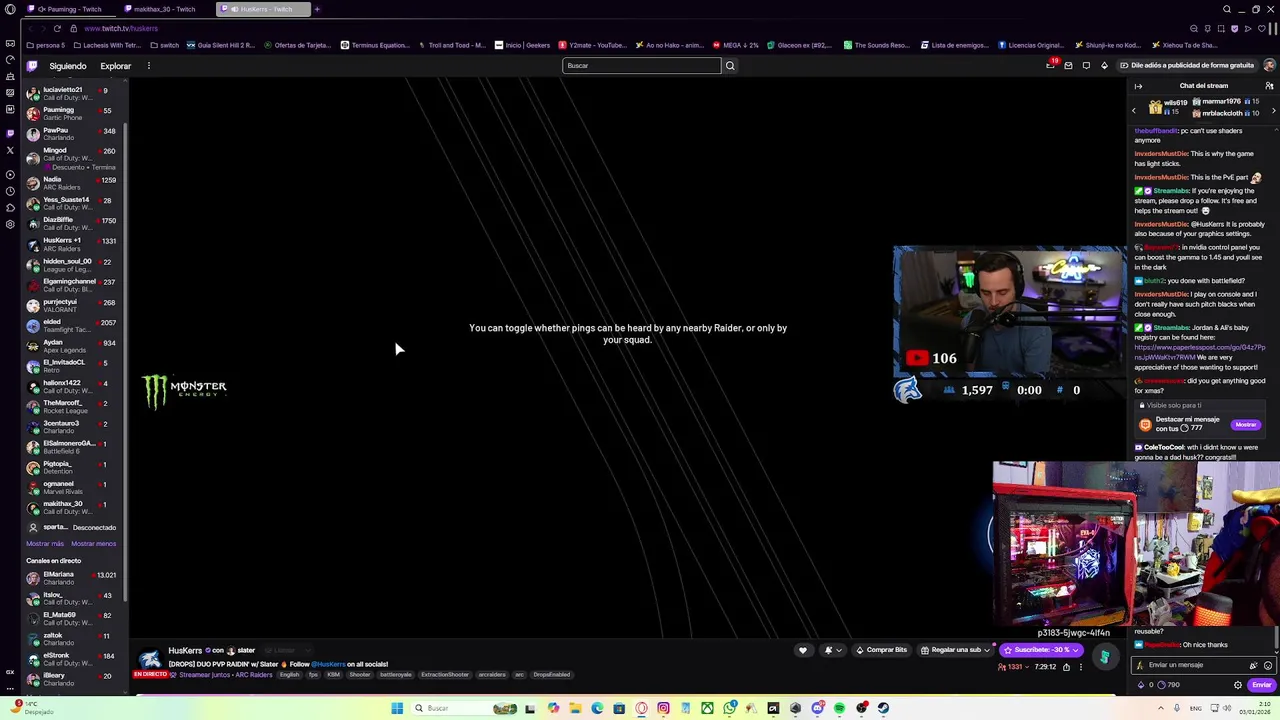Open chat settings gear icon
The image size is (1280, 720).
click(x=1238, y=685)
